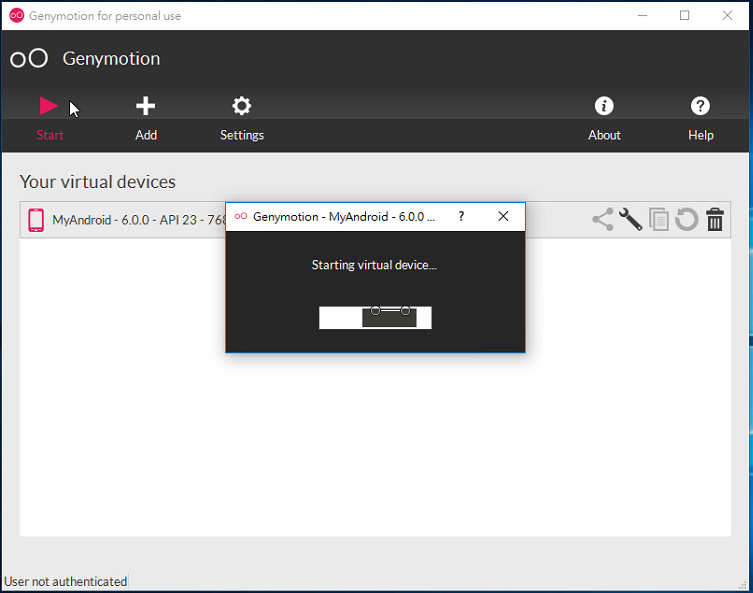Viewport: 753px width, 593px height.
Task: Click the Genymotion logo in the header
Action: 29,59
